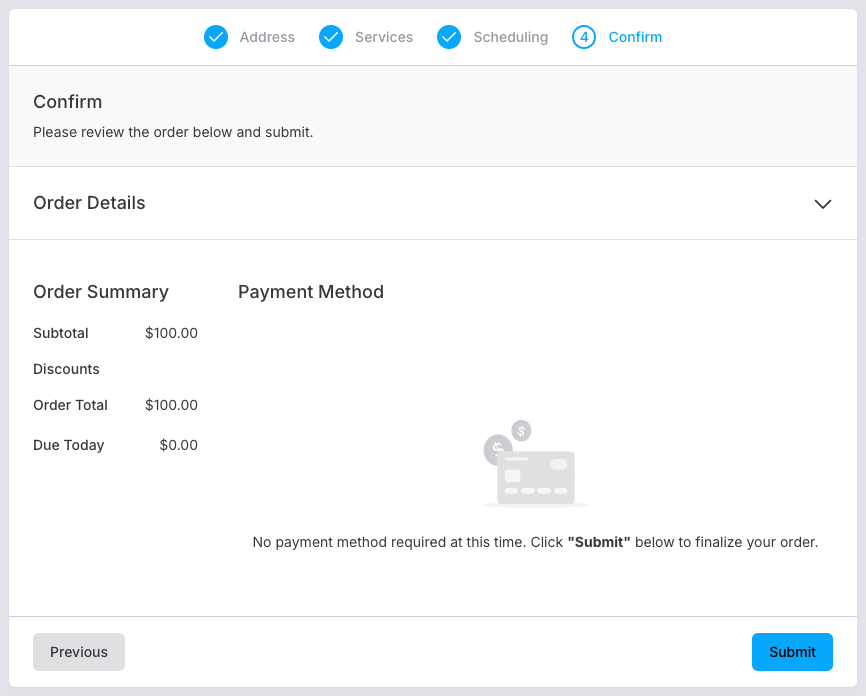The width and height of the screenshot is (866, 696).
Task: Click the Address step checkmark icon
Action: 216,37
